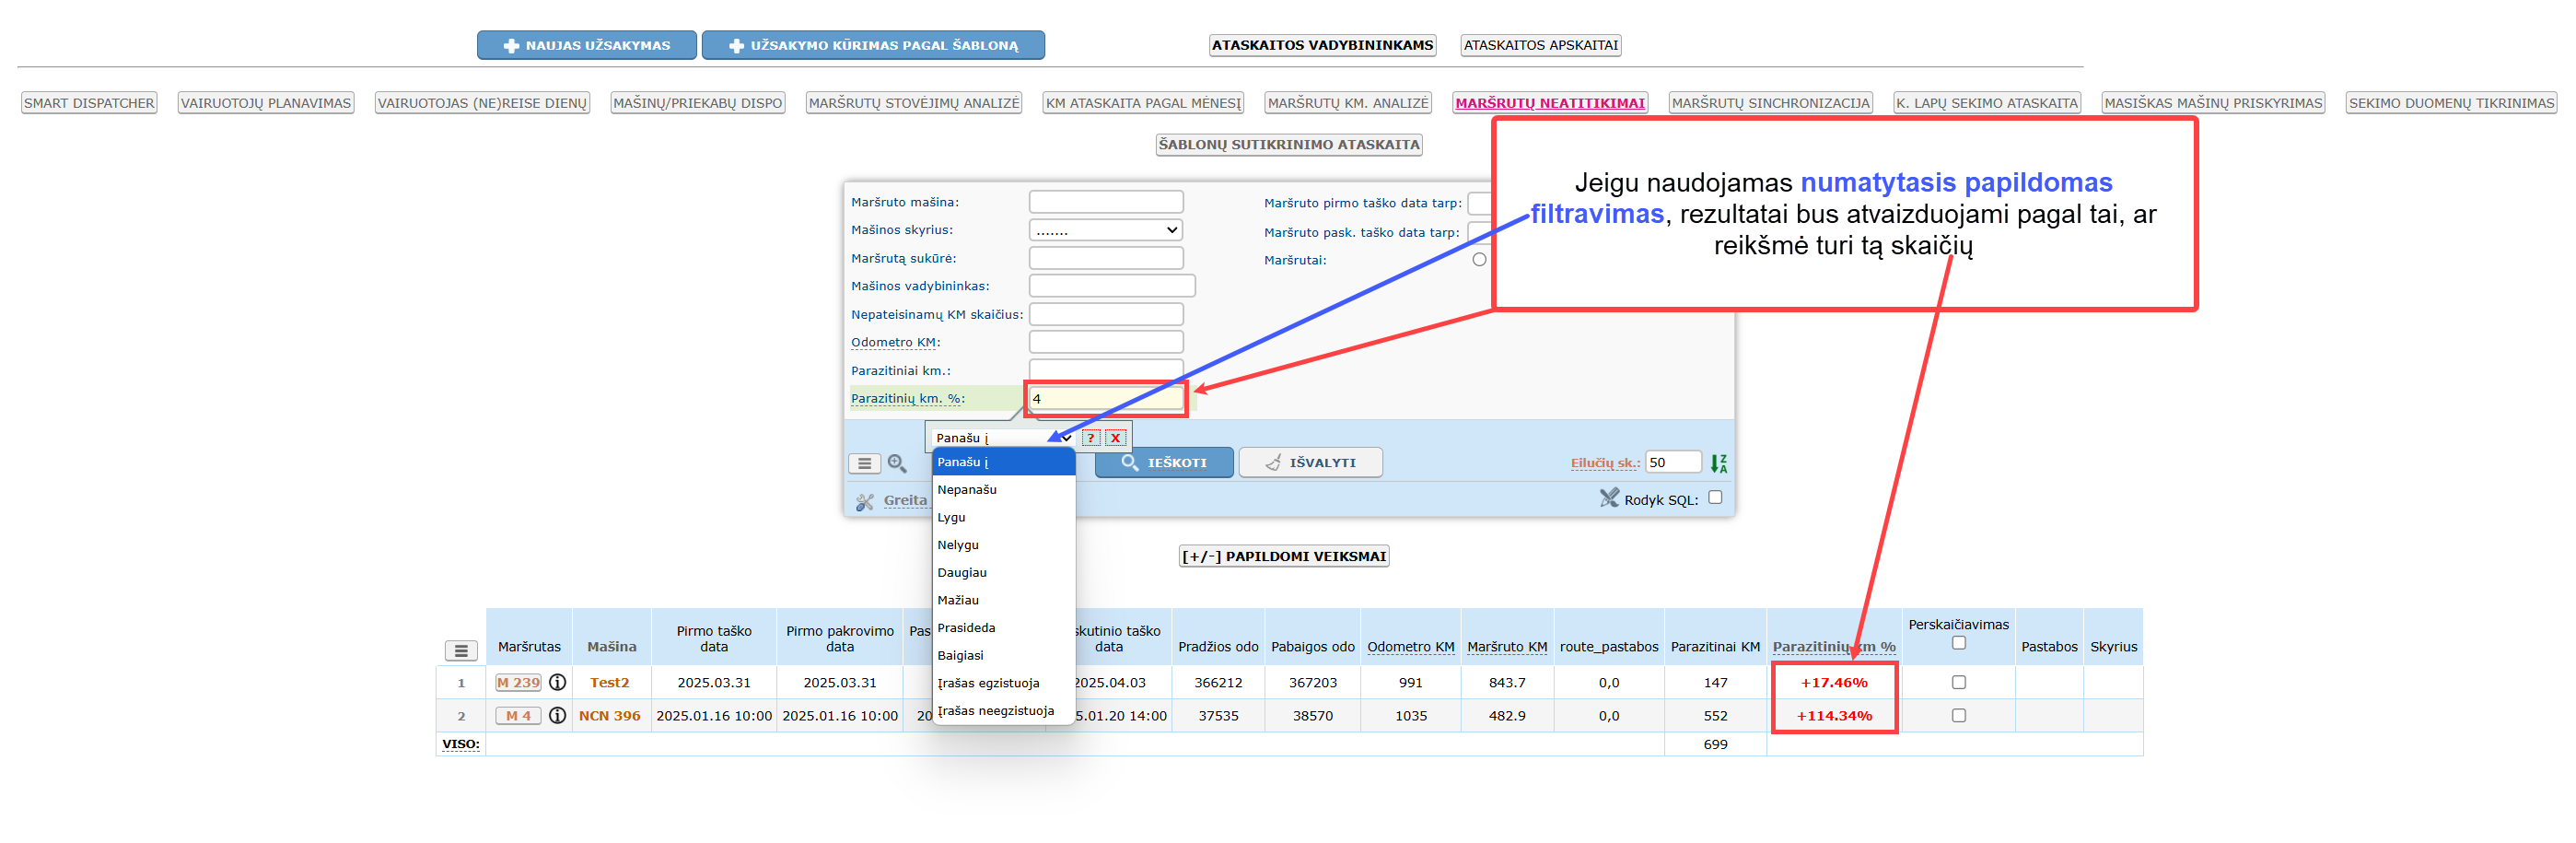The width and height of the screenshot is (2576, 843).
Task: Click the Nepateisinamų KM skaičius field
Action: [x=1106, y=315]
